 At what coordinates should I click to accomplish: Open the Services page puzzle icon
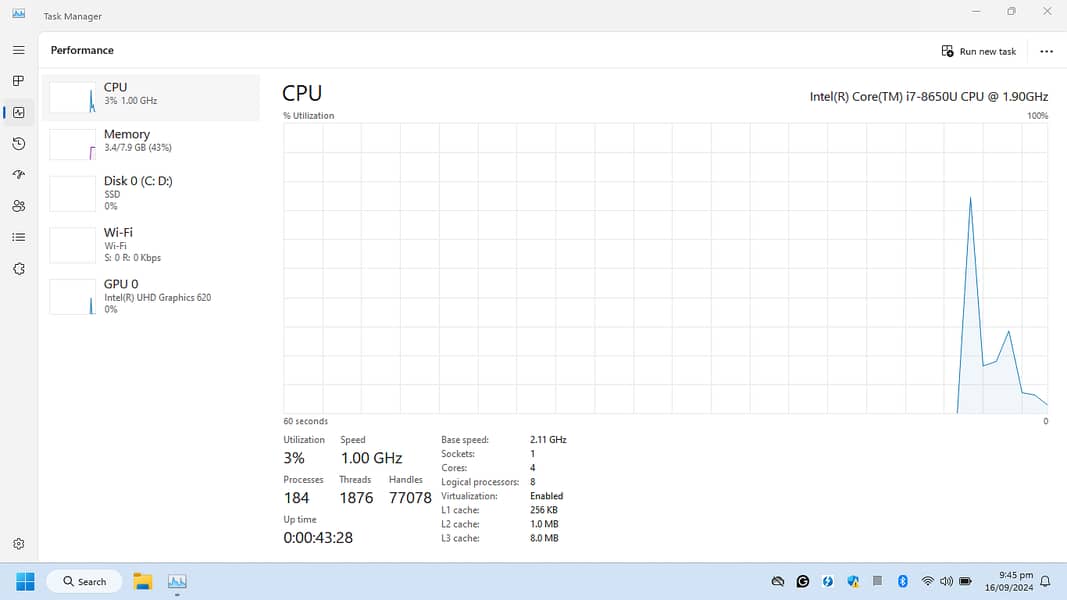[18, 269]
